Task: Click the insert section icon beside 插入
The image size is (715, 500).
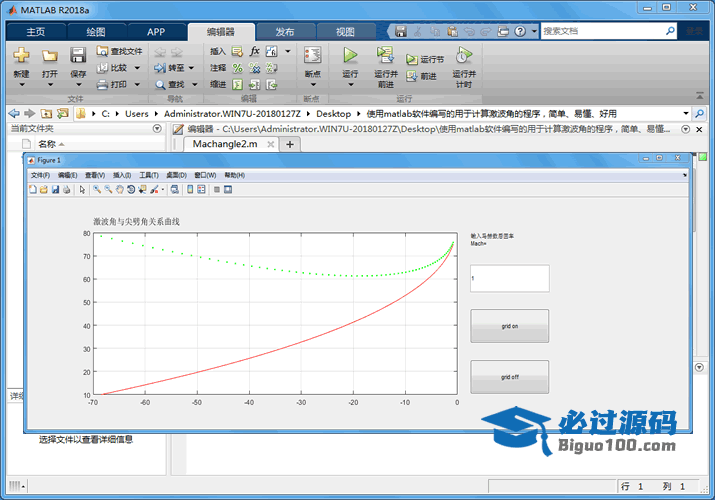Action: click(237, 51)
